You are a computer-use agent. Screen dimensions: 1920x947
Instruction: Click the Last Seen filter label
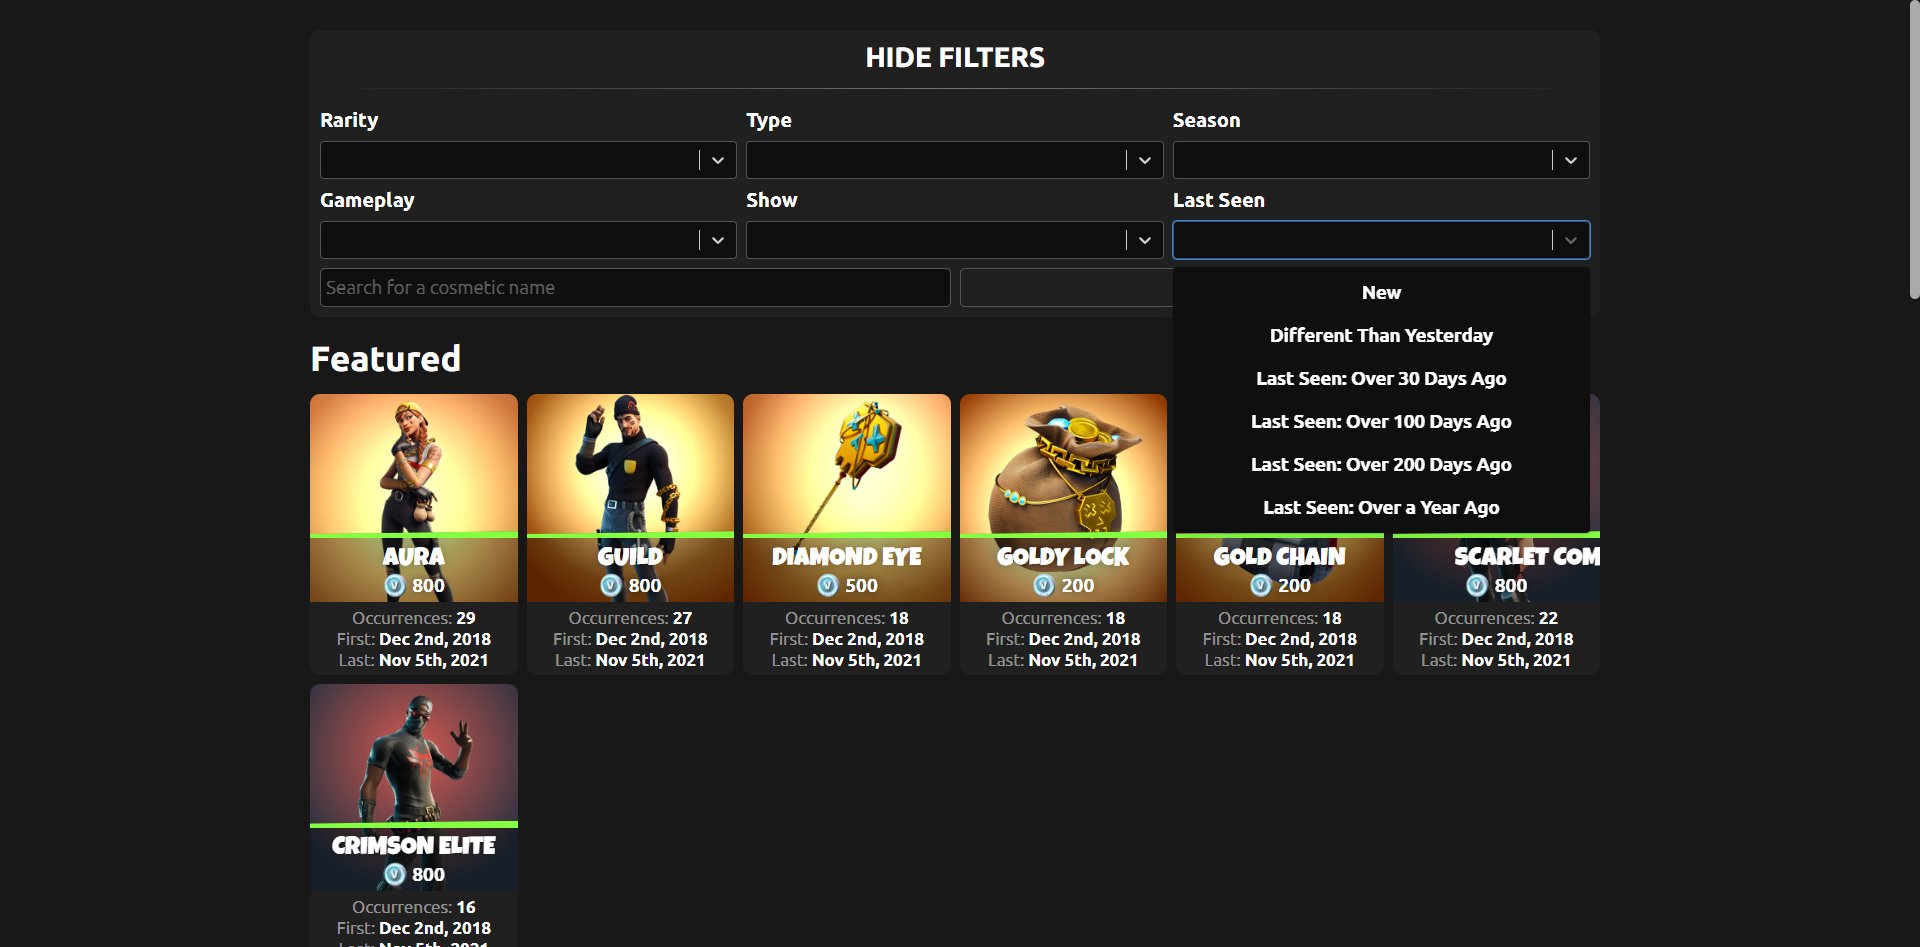tap(1219, 200)
